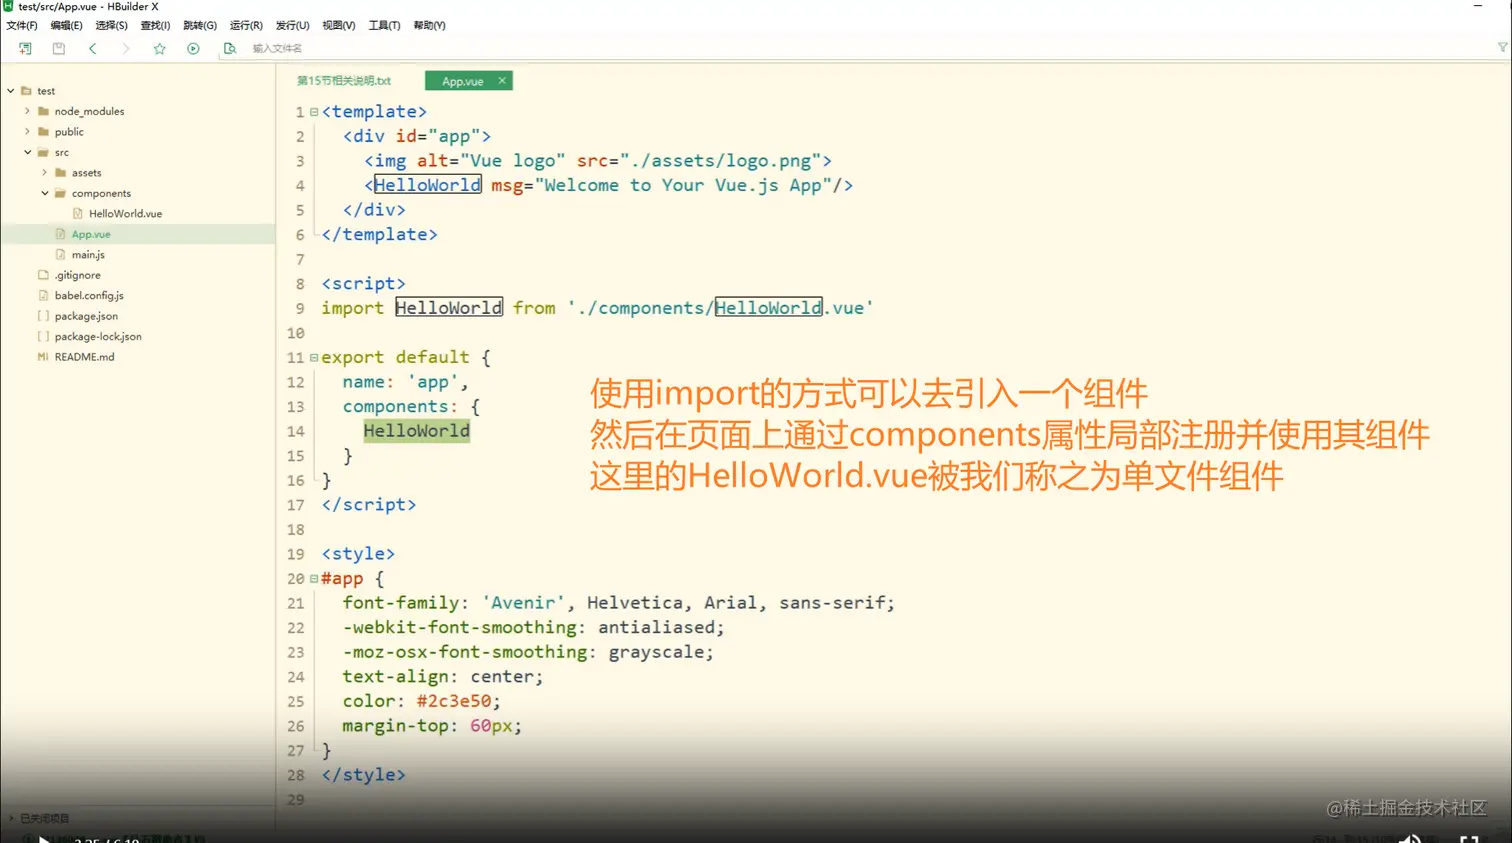Click the file search preview icon
Image resolution: width=1512 pixels, height=843 pixels.
click(229, 48)
